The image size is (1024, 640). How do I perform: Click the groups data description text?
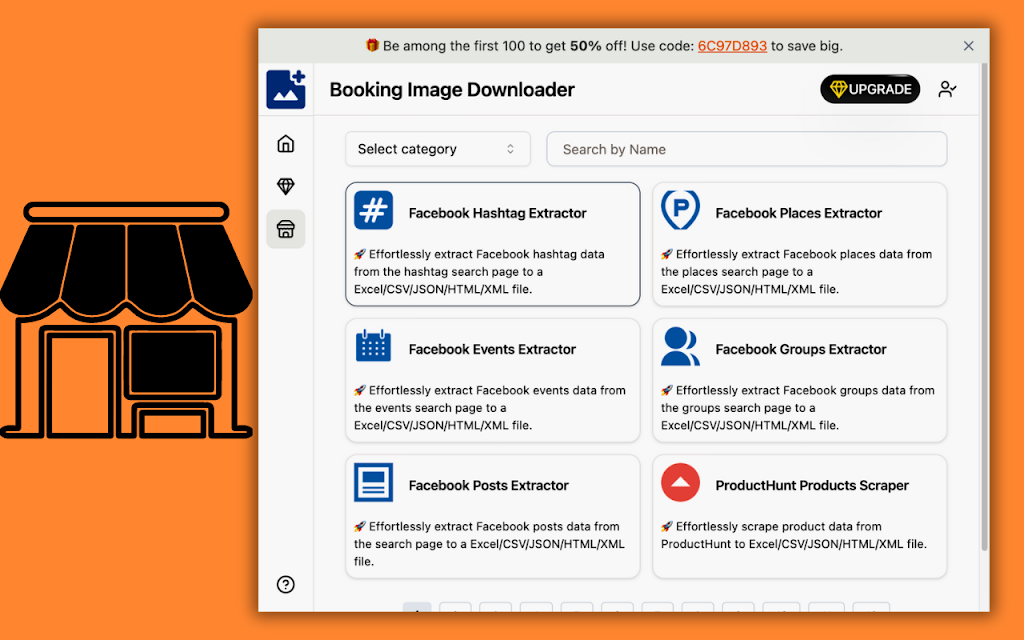click(x=798, y=408)
